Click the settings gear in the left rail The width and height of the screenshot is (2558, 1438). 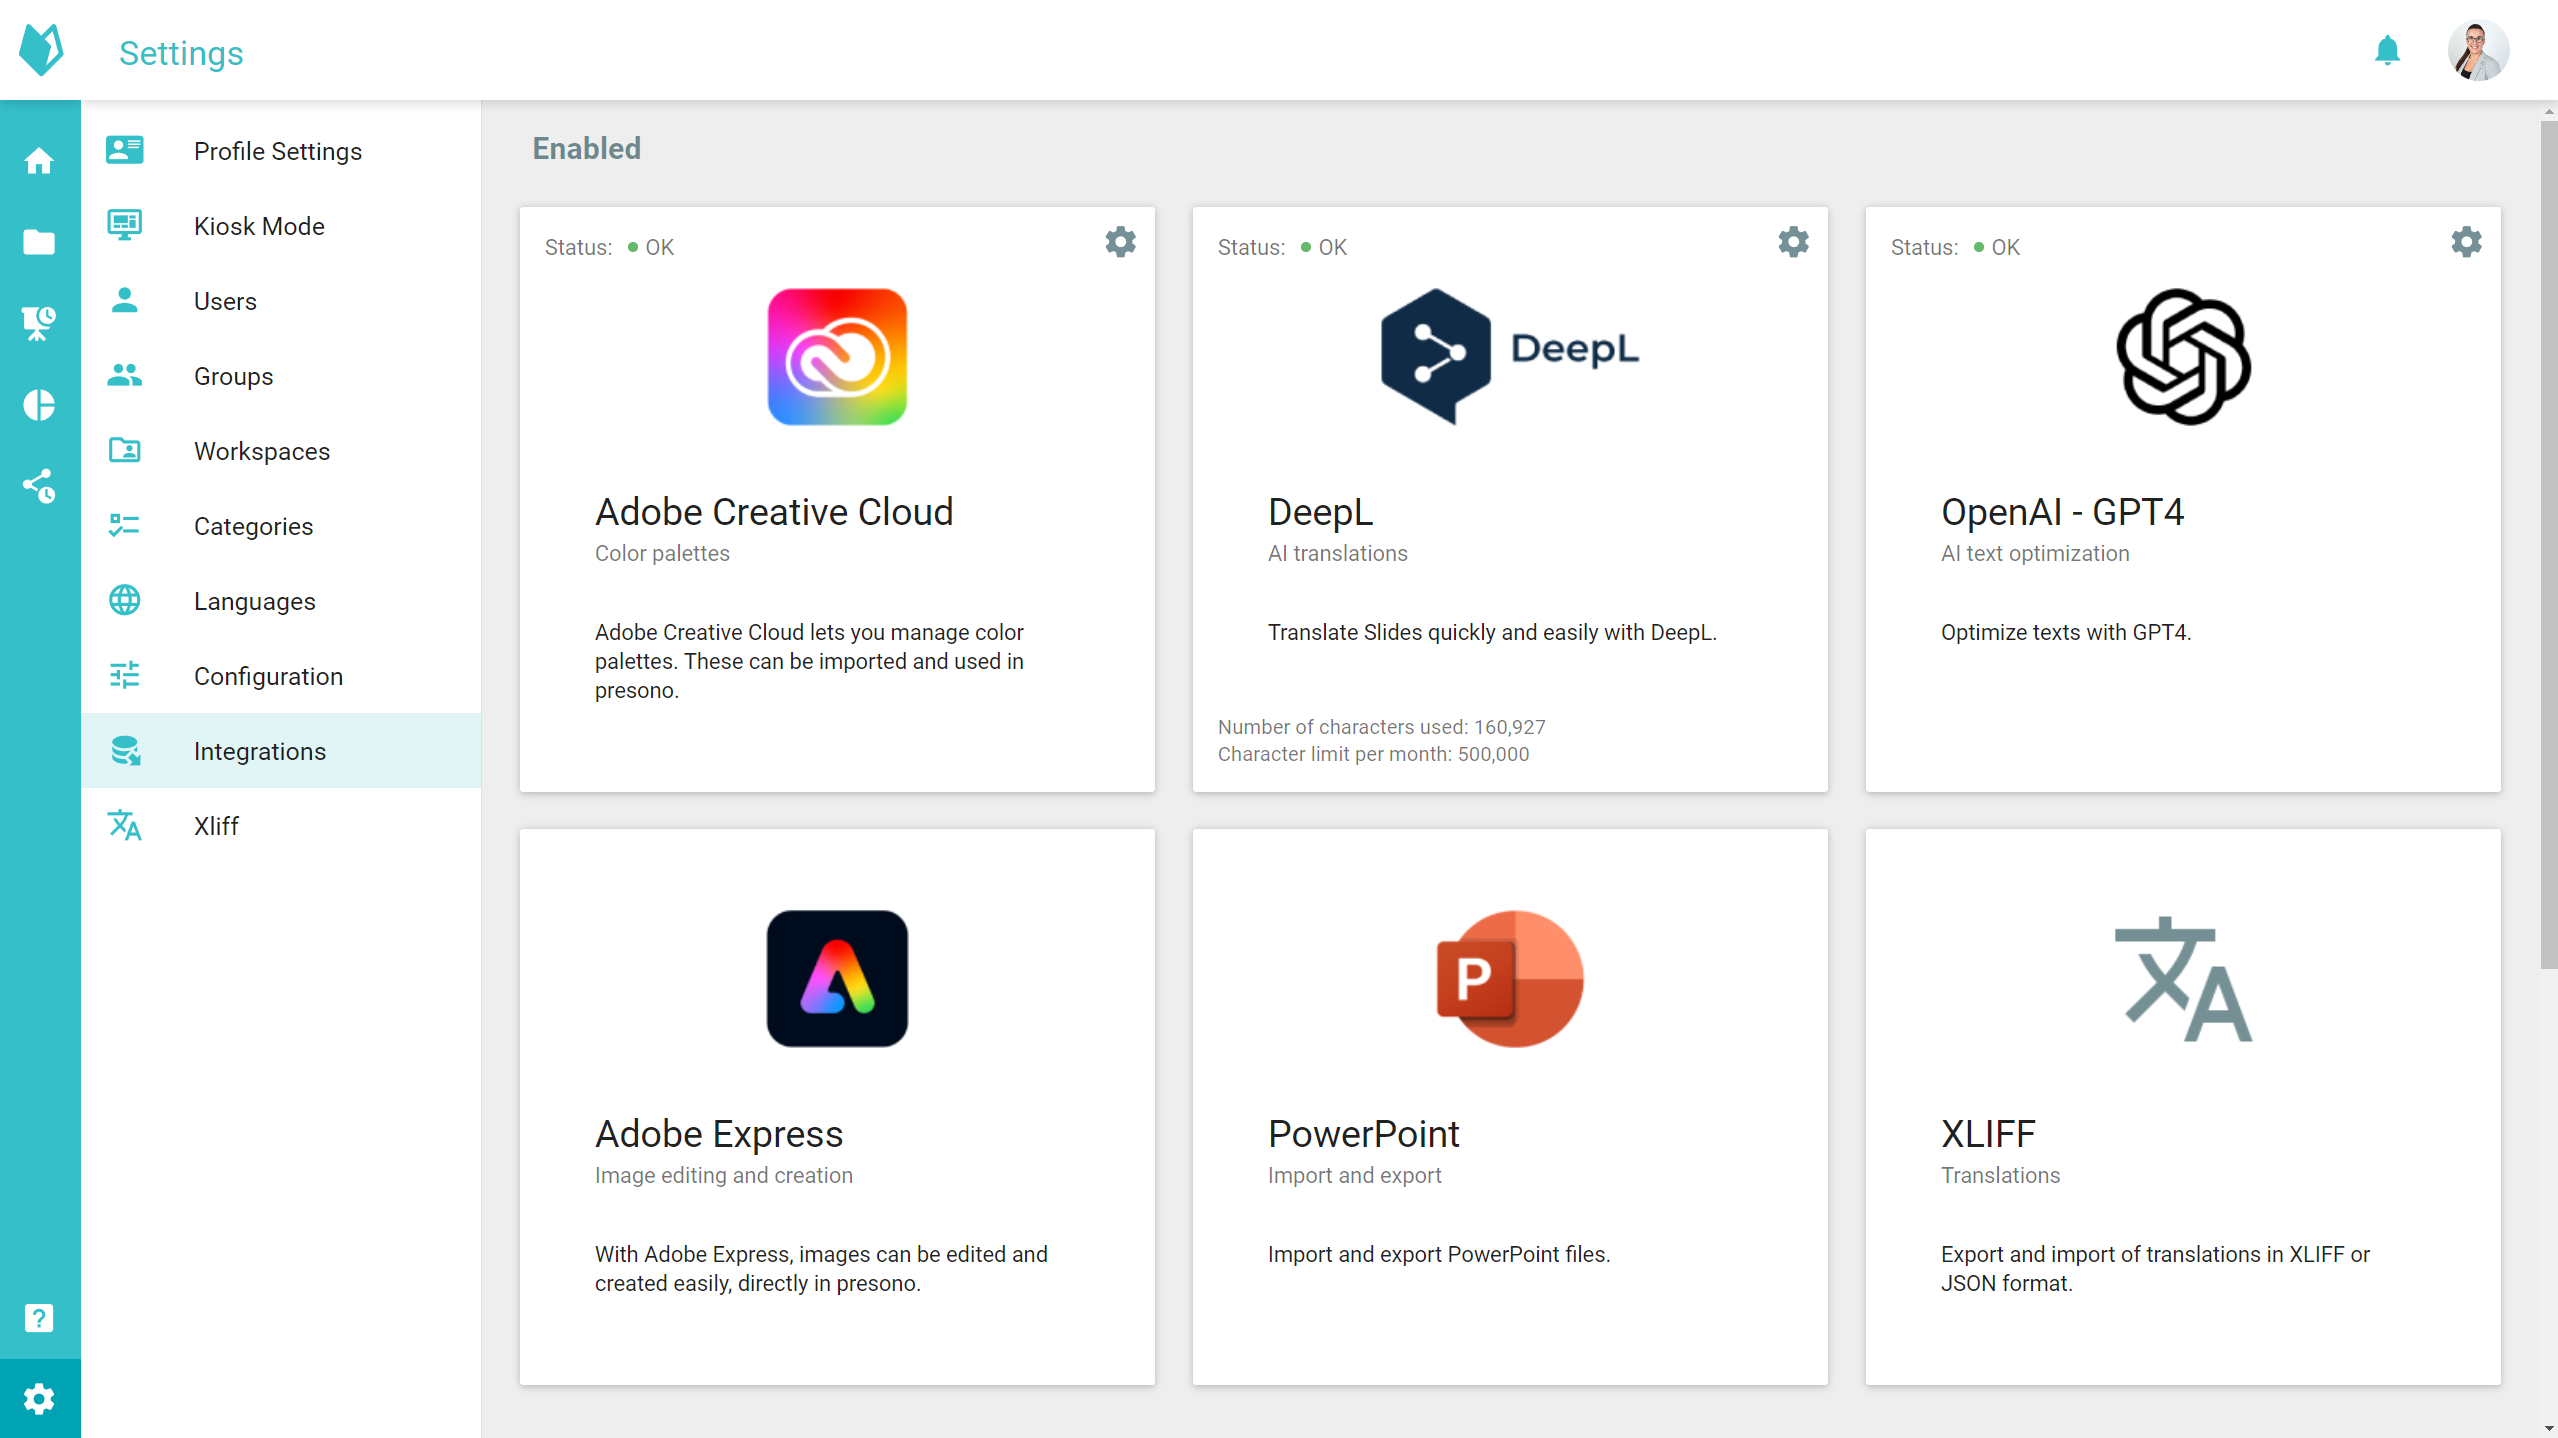tap(39, 1399)
